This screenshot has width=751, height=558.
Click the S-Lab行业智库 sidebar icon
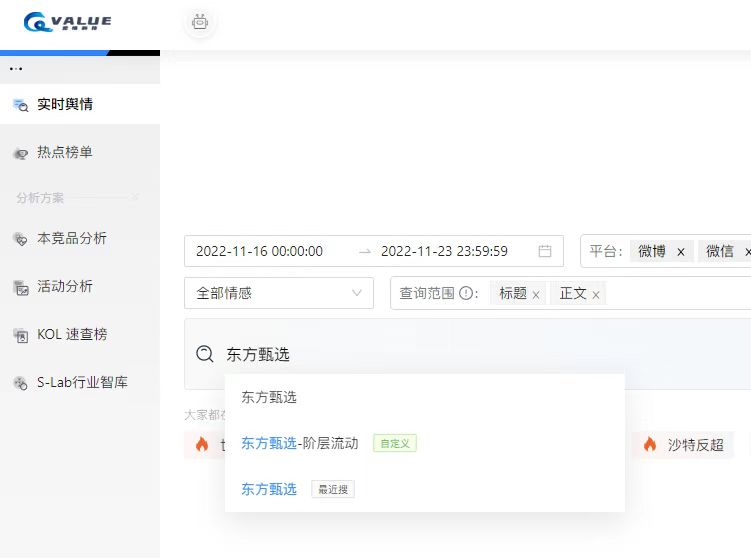tap(21, 383)
